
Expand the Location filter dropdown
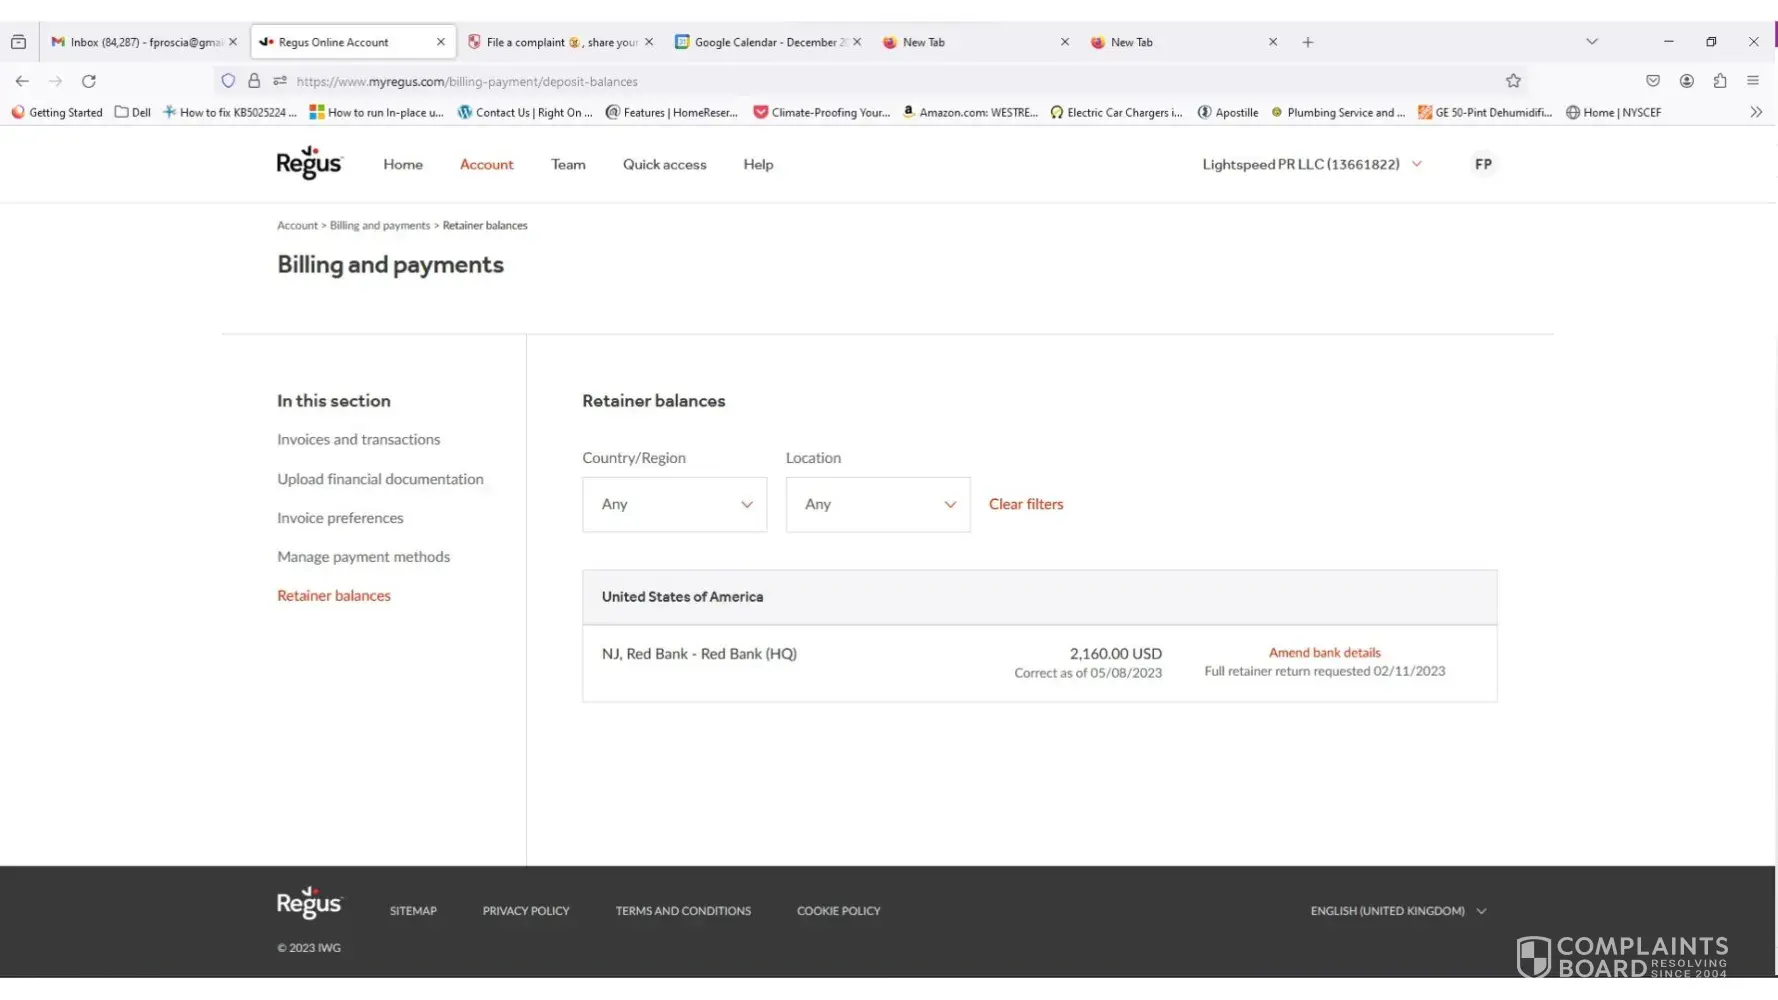(x=877, y=504)
